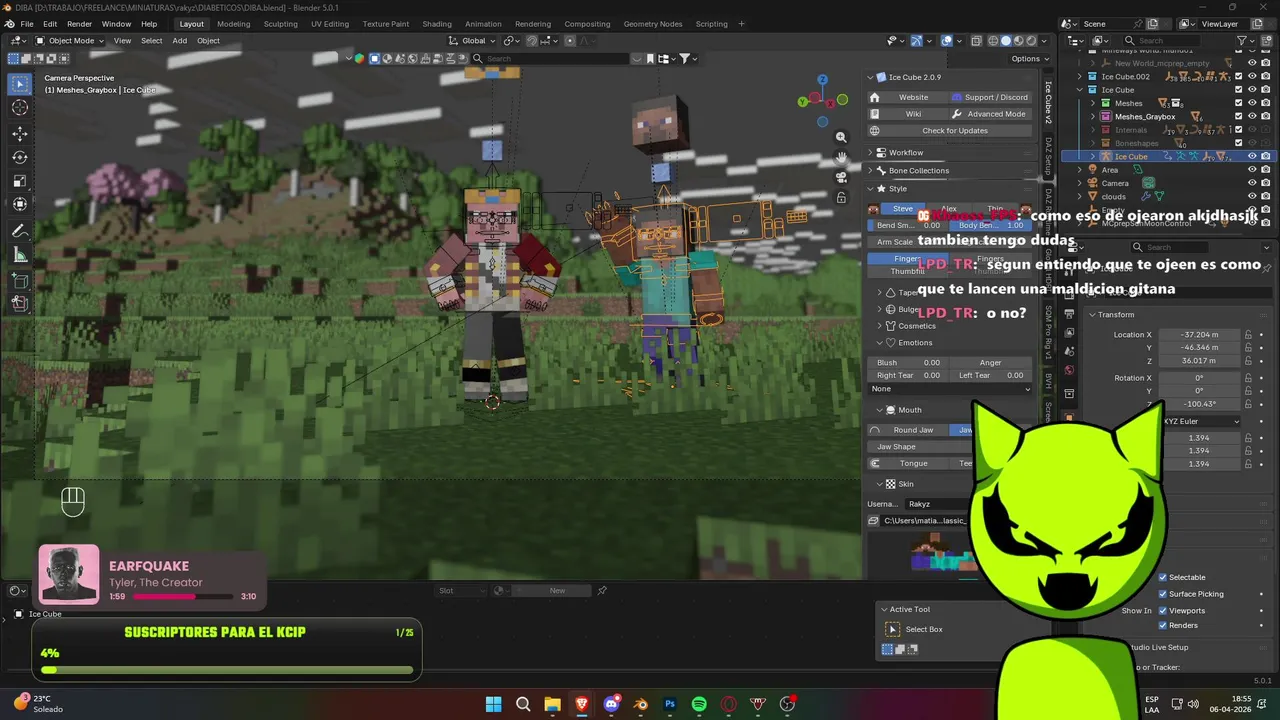Click the Windows Start button

click(493, 704)
